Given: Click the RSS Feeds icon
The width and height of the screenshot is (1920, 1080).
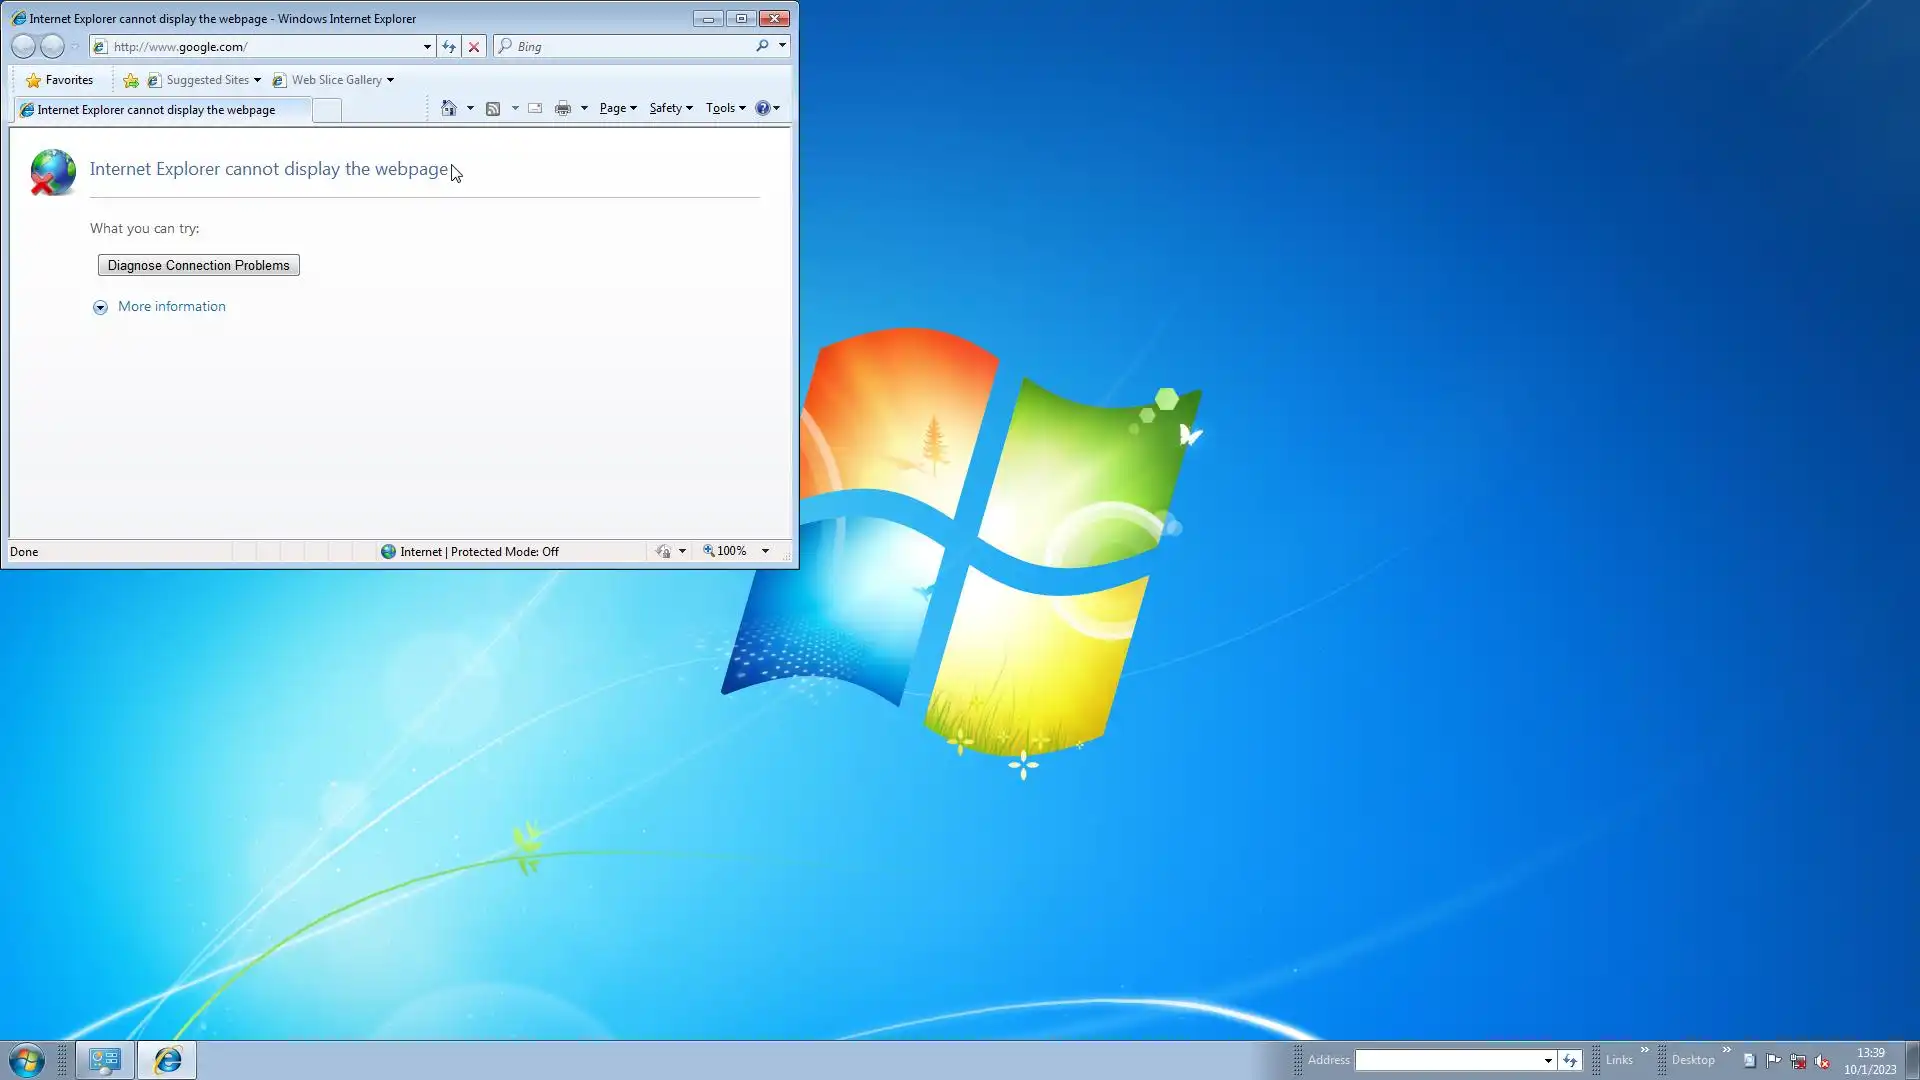Looking at the screenshot, I should click(493, 108).
